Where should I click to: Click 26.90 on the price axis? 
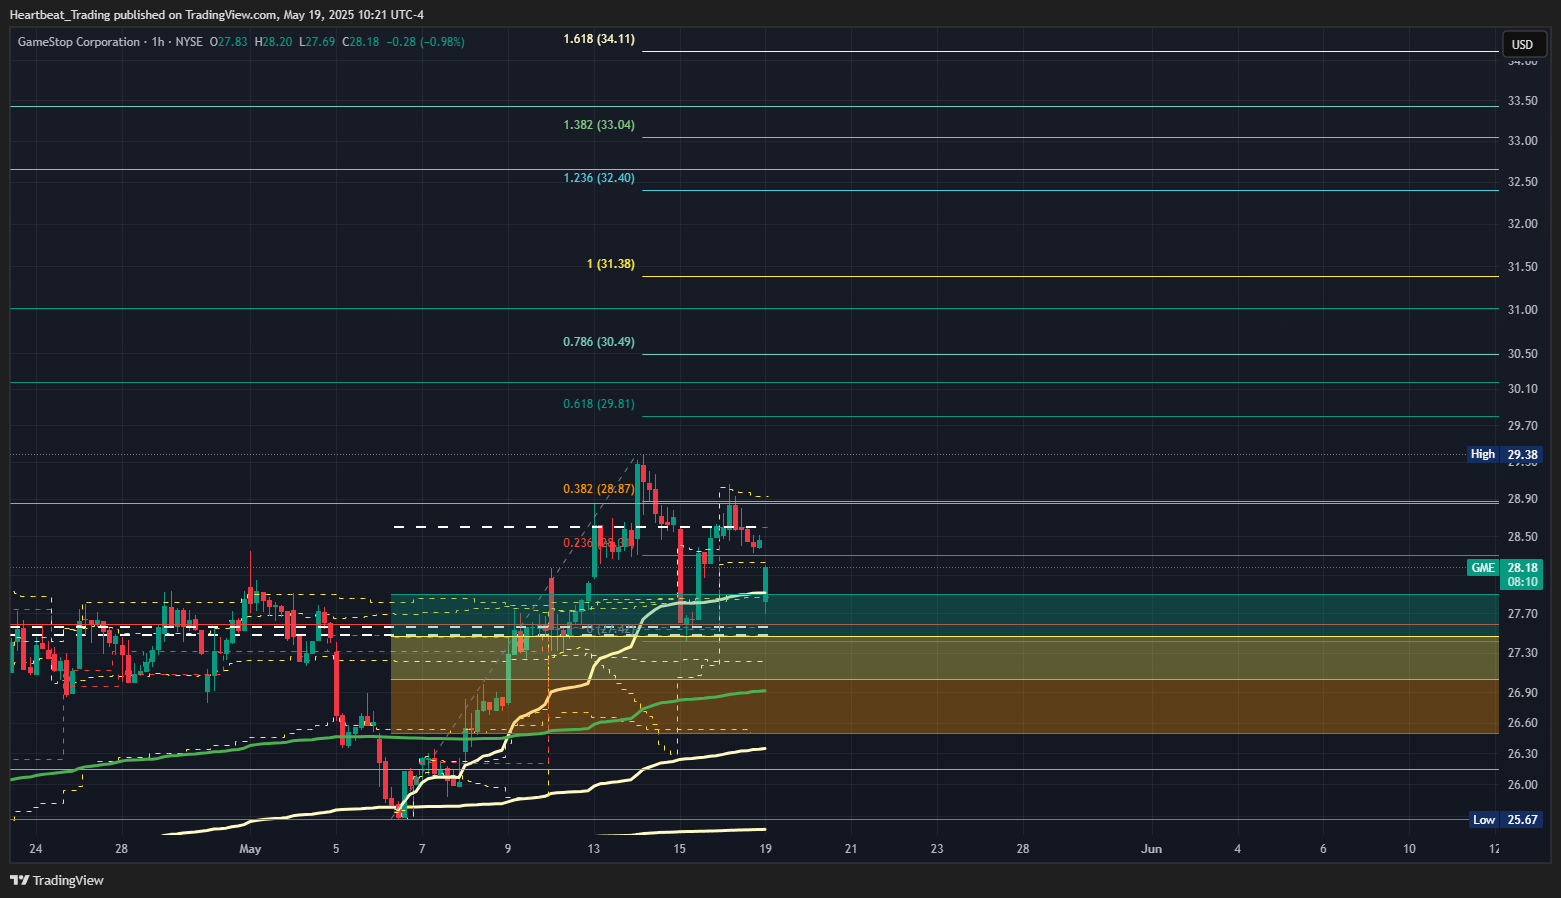1523,693
